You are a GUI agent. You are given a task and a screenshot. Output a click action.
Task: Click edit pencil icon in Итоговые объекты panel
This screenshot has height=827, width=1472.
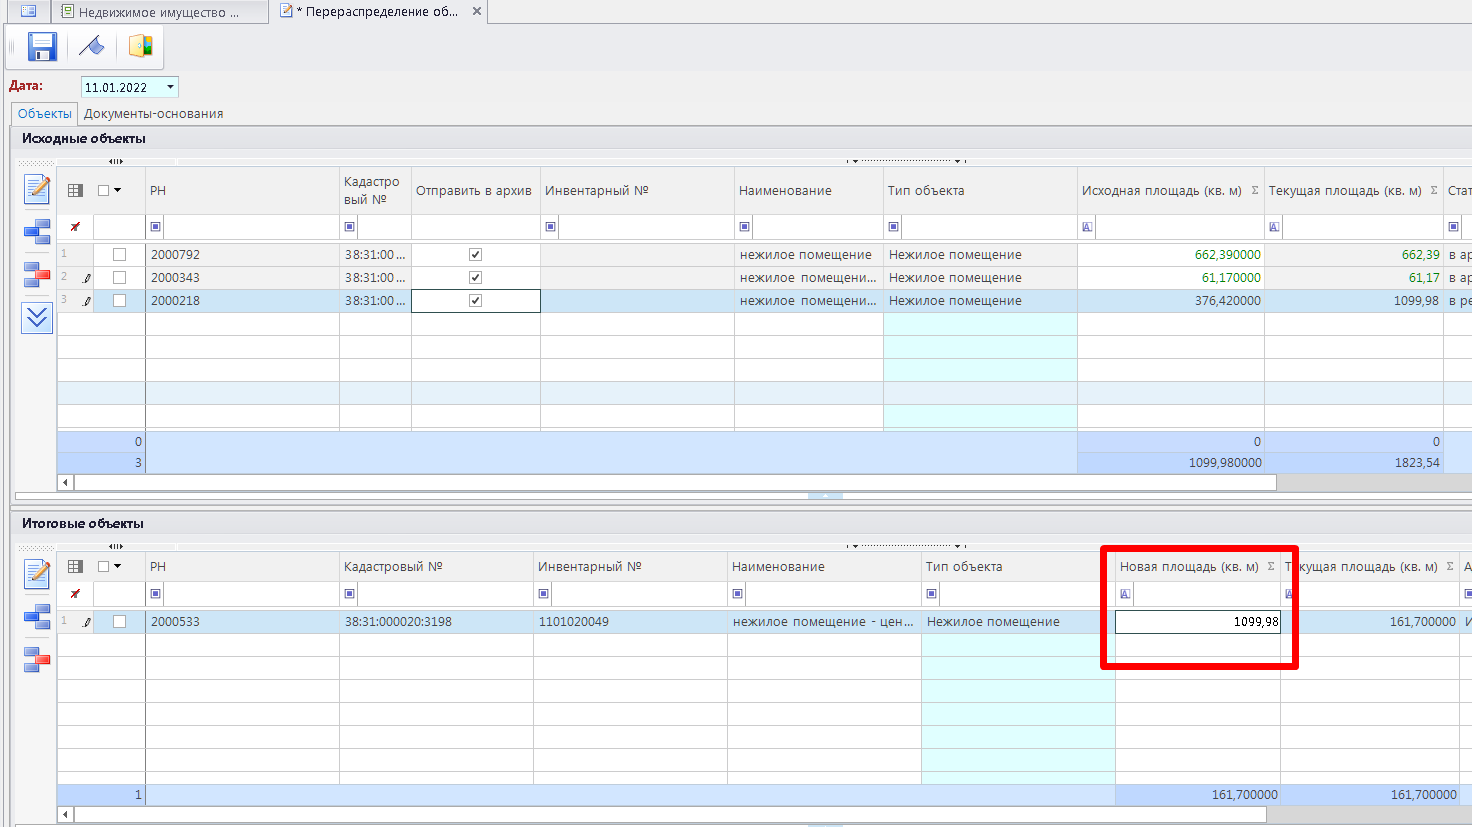[x=37, y=573]
